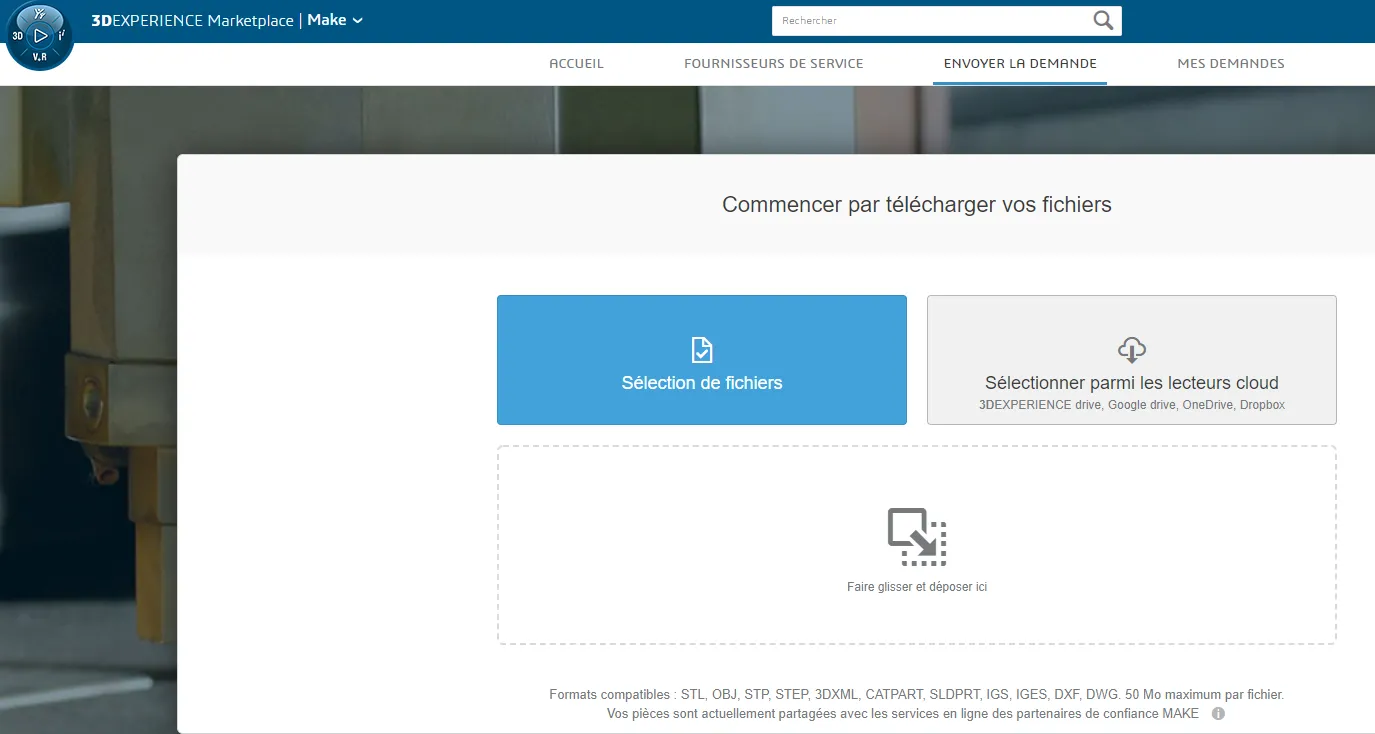The height and width of the screenshot is (734, 1375).
Task: Click the document checkmark file icon
Action: (x=702, y=350)
